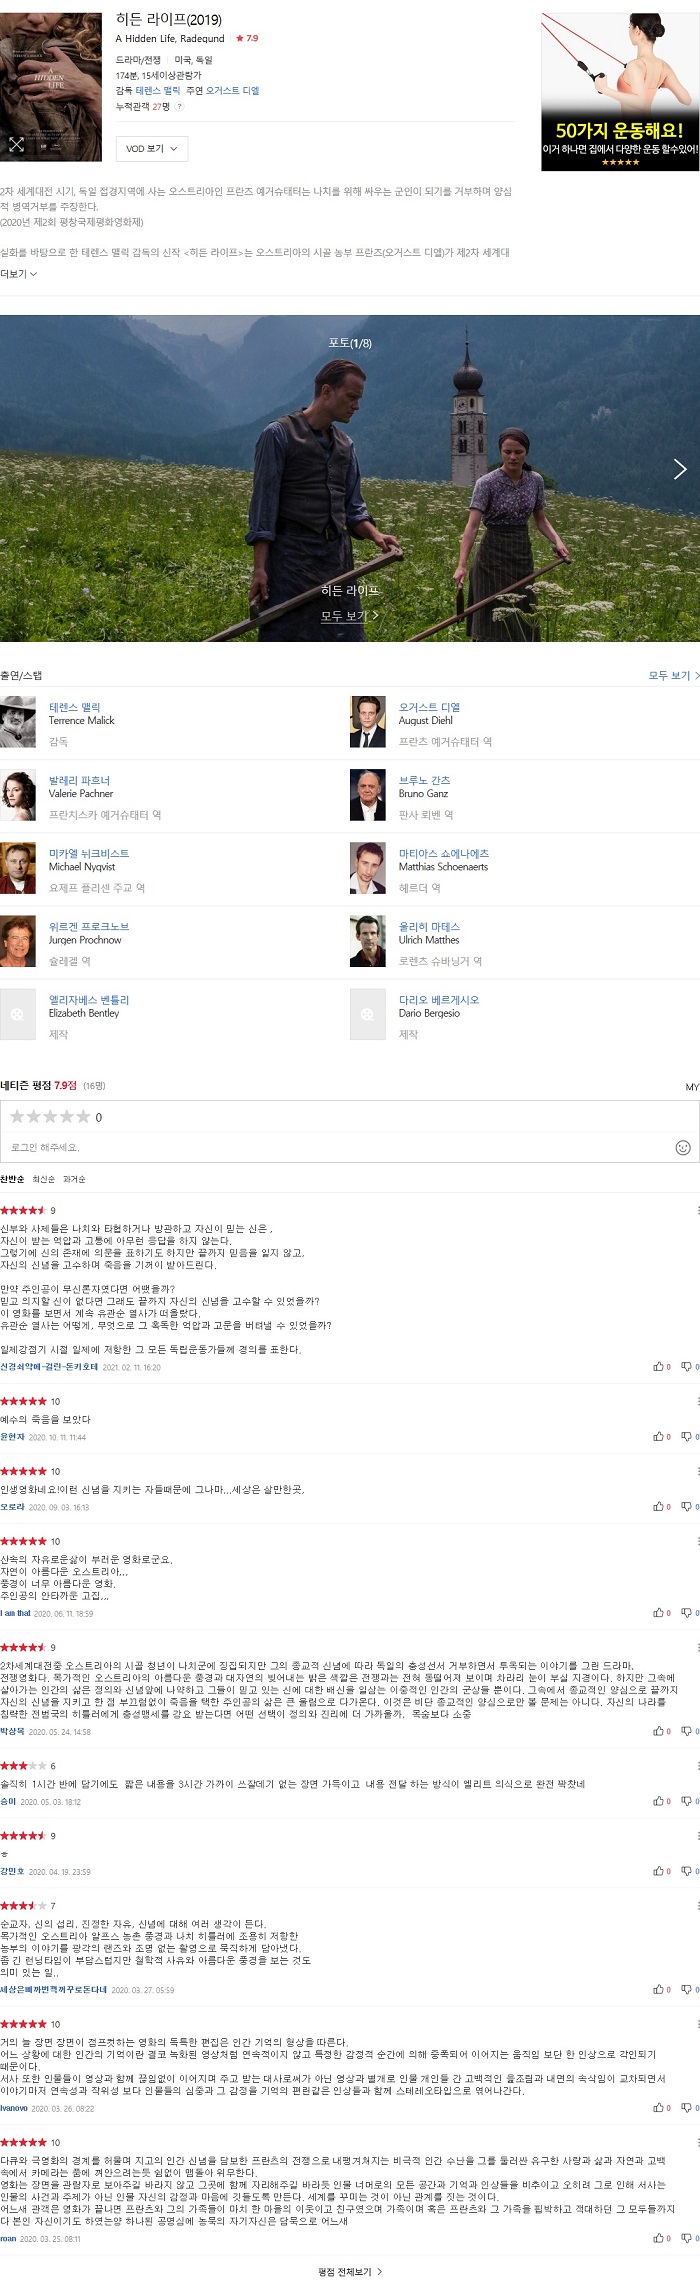Sort reviews by 최신순
The image size is (700, 2289).
[x=43, y=1179]
